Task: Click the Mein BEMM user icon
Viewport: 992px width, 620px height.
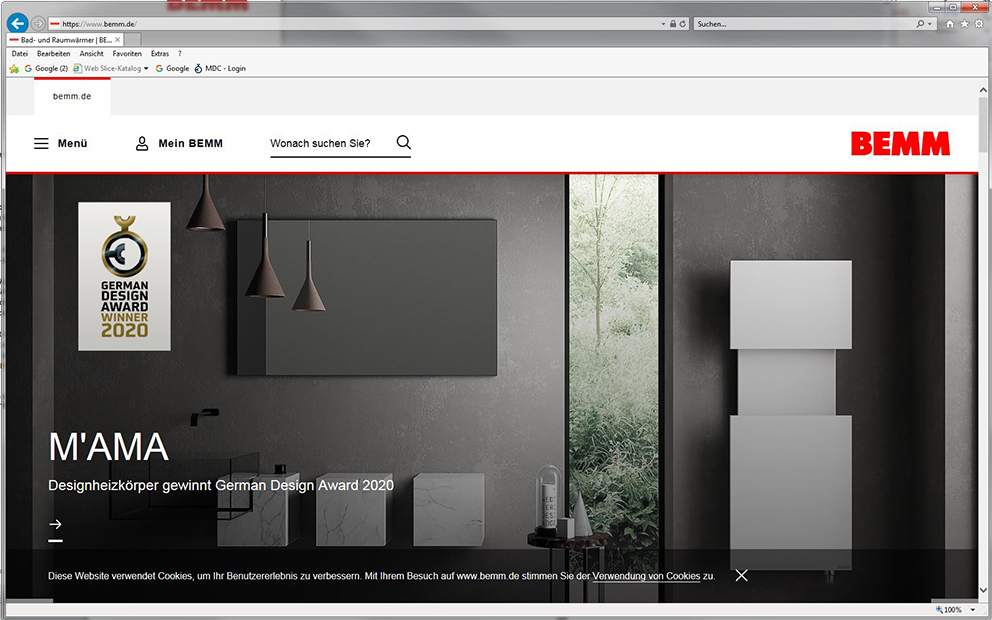Action: pos(142,144)
